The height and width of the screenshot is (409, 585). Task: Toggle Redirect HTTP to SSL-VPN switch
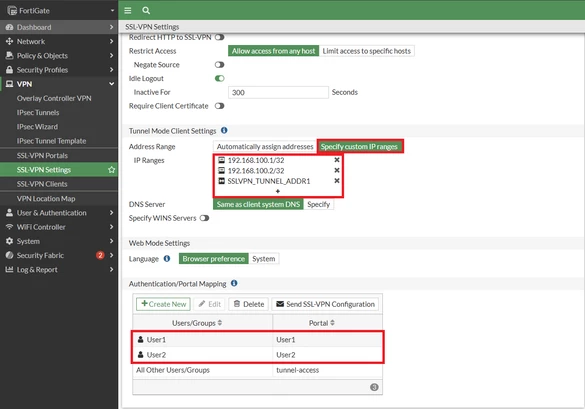pos(219,37)
